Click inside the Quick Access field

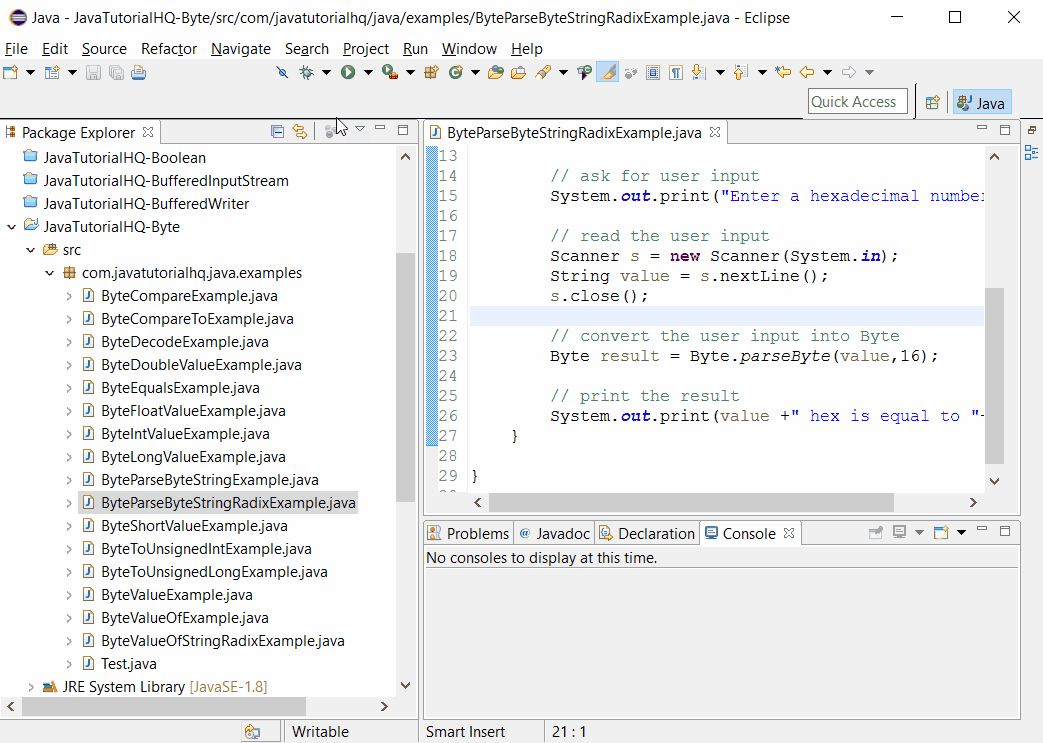click(855, 101)
